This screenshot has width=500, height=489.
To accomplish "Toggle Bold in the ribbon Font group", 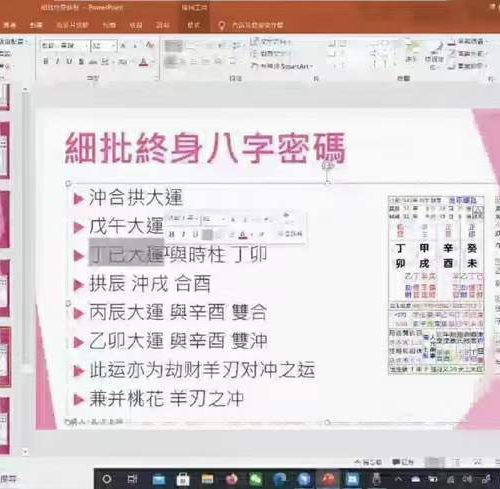I will [x=46, y=61].
